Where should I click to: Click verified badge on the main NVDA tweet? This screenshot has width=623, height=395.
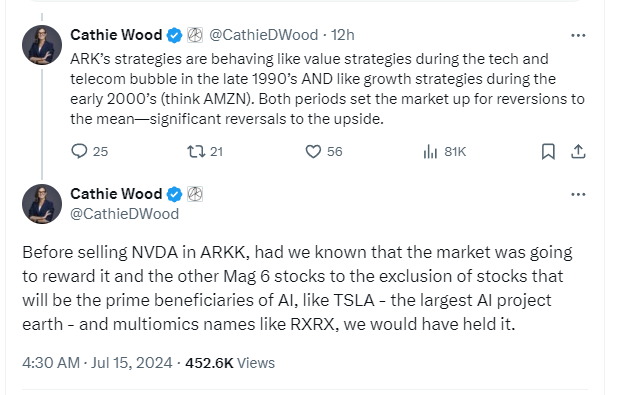pos(174,194)
